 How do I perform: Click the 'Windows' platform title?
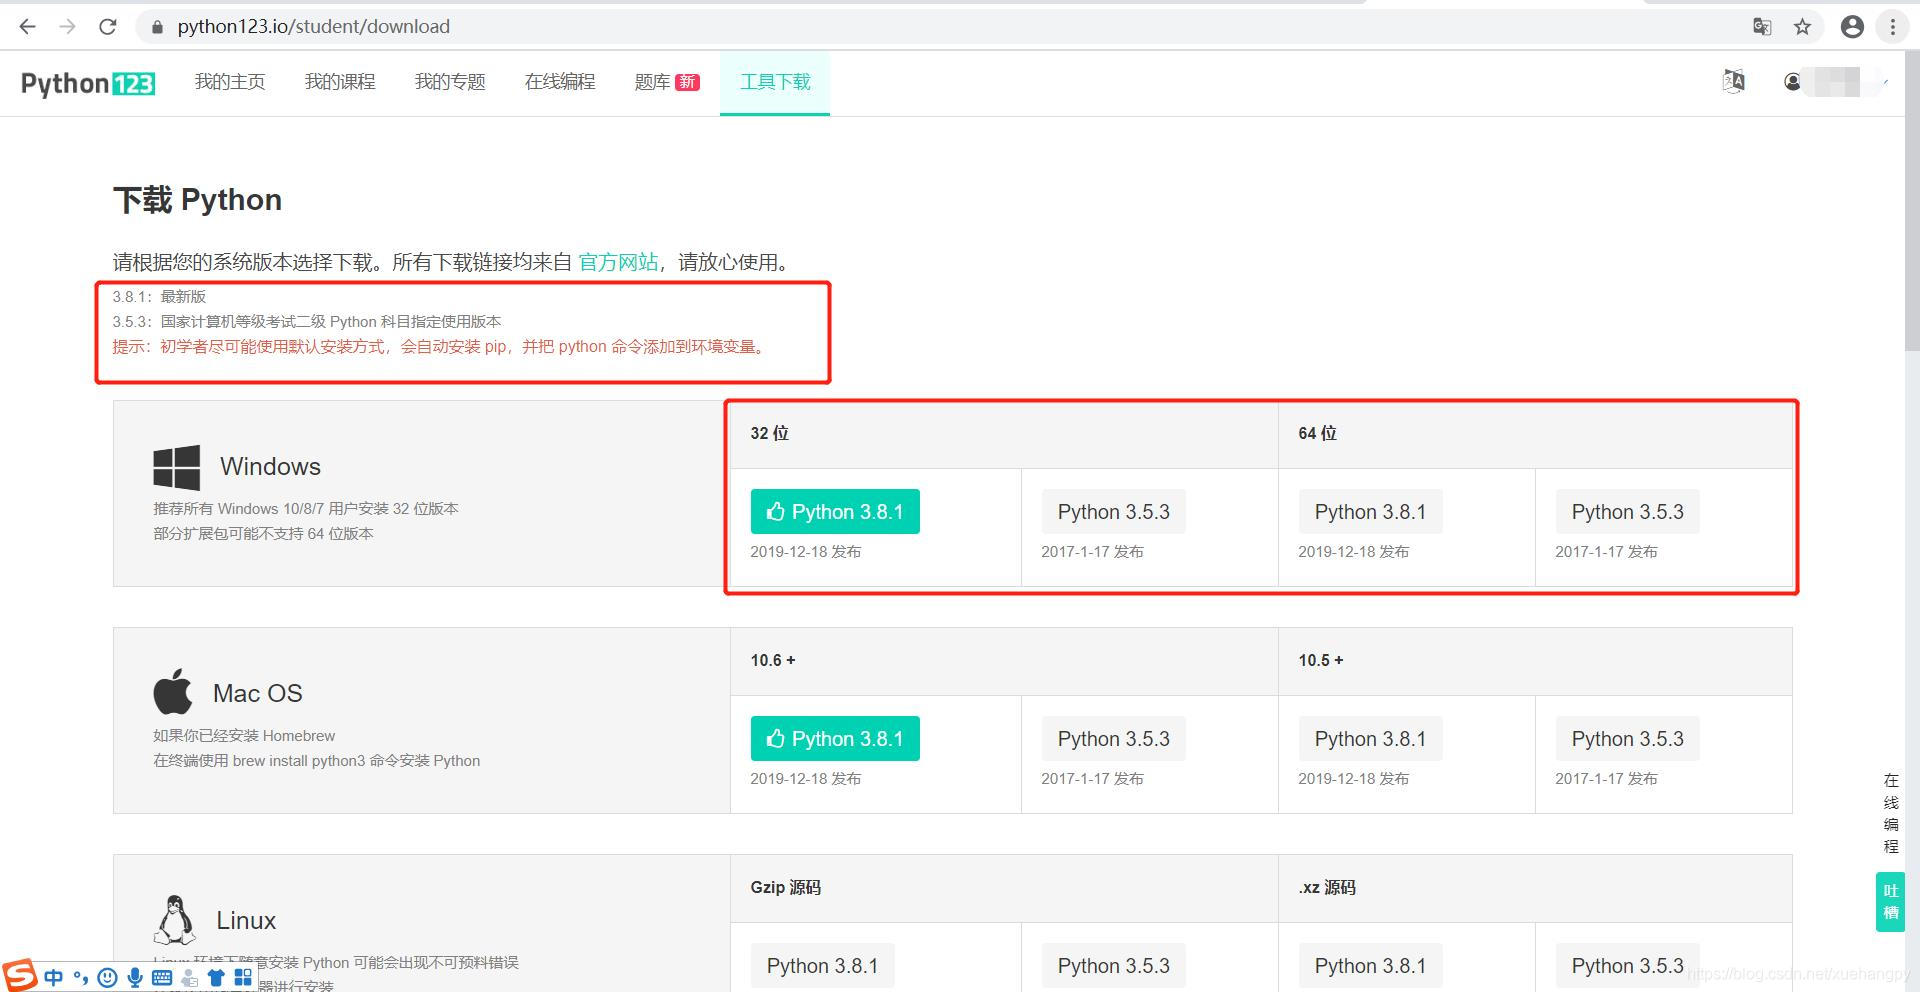[270, 467]
